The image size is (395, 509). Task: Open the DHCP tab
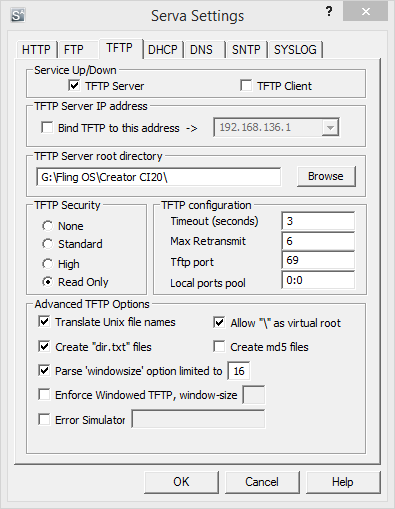pos(163,50)
